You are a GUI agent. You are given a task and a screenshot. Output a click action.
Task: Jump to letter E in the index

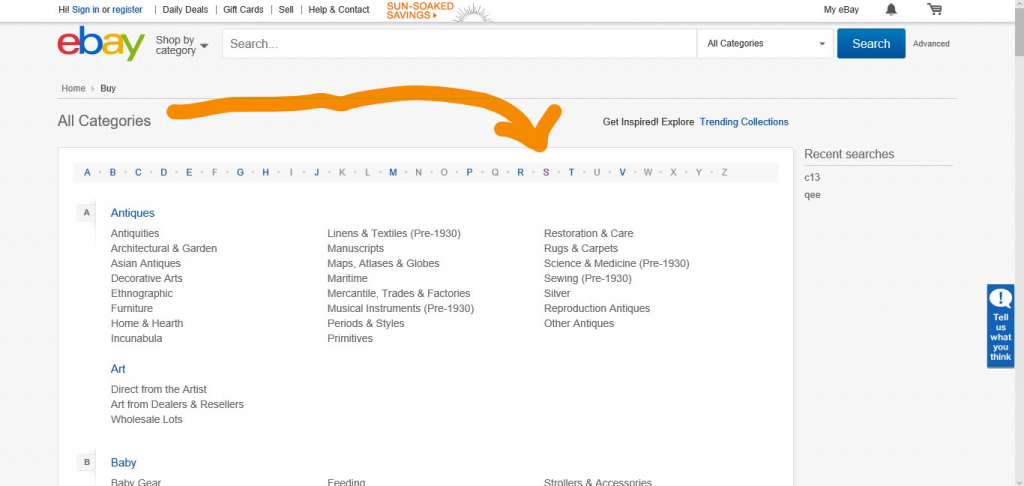click(189, 172)
